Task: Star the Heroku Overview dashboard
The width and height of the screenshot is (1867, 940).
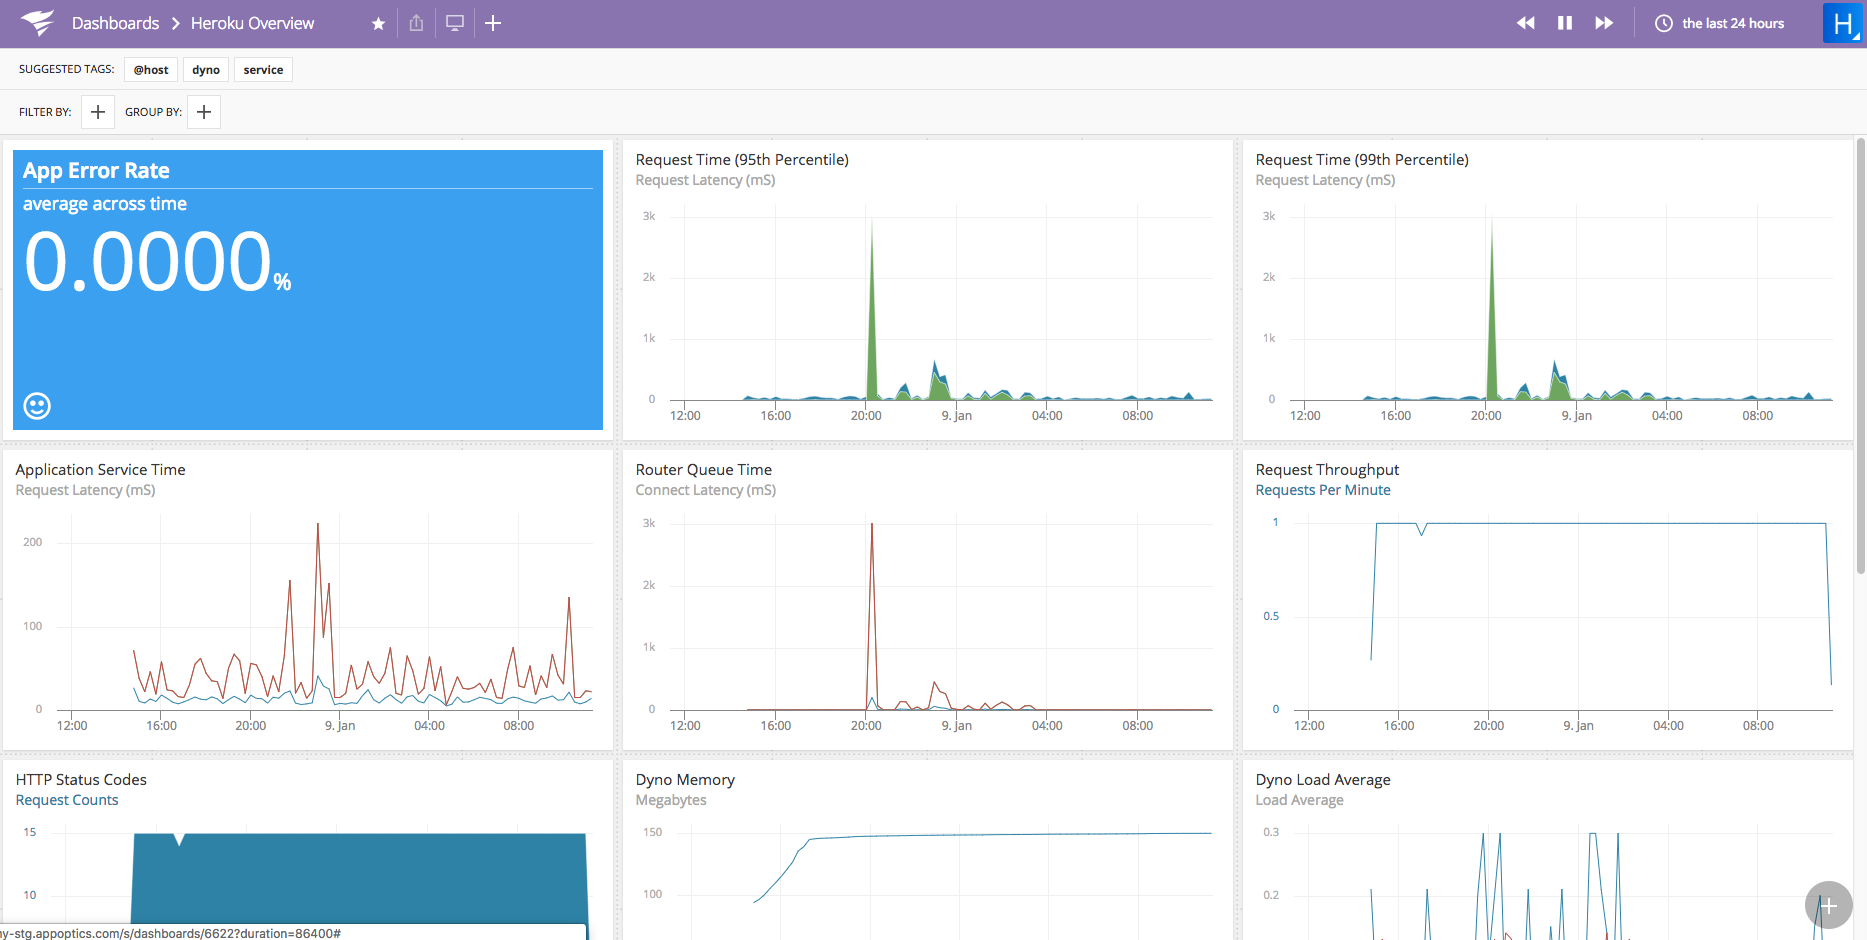Action: (x=377, y=22)
